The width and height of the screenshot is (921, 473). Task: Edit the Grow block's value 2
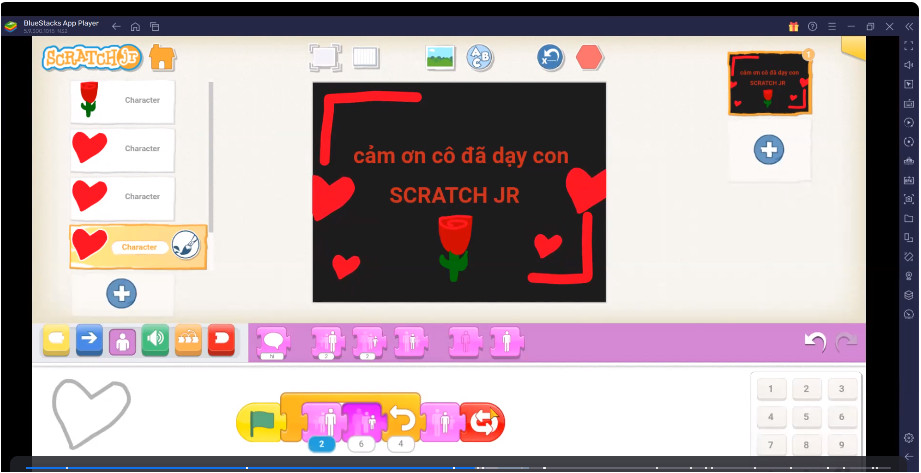tap(321, 444)
